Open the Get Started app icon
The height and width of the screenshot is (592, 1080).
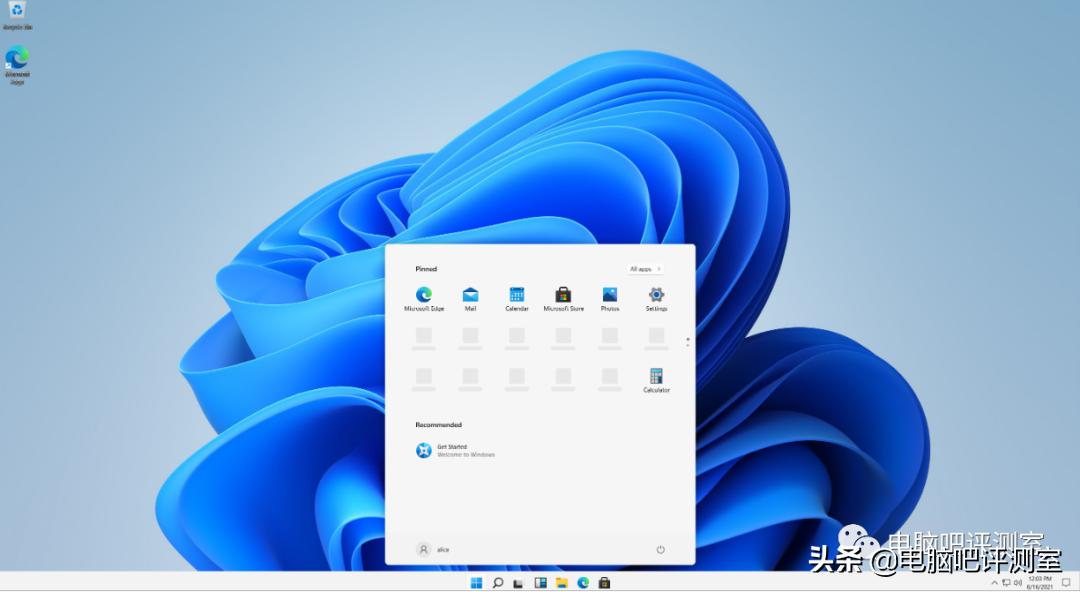(x=425, y=450)
